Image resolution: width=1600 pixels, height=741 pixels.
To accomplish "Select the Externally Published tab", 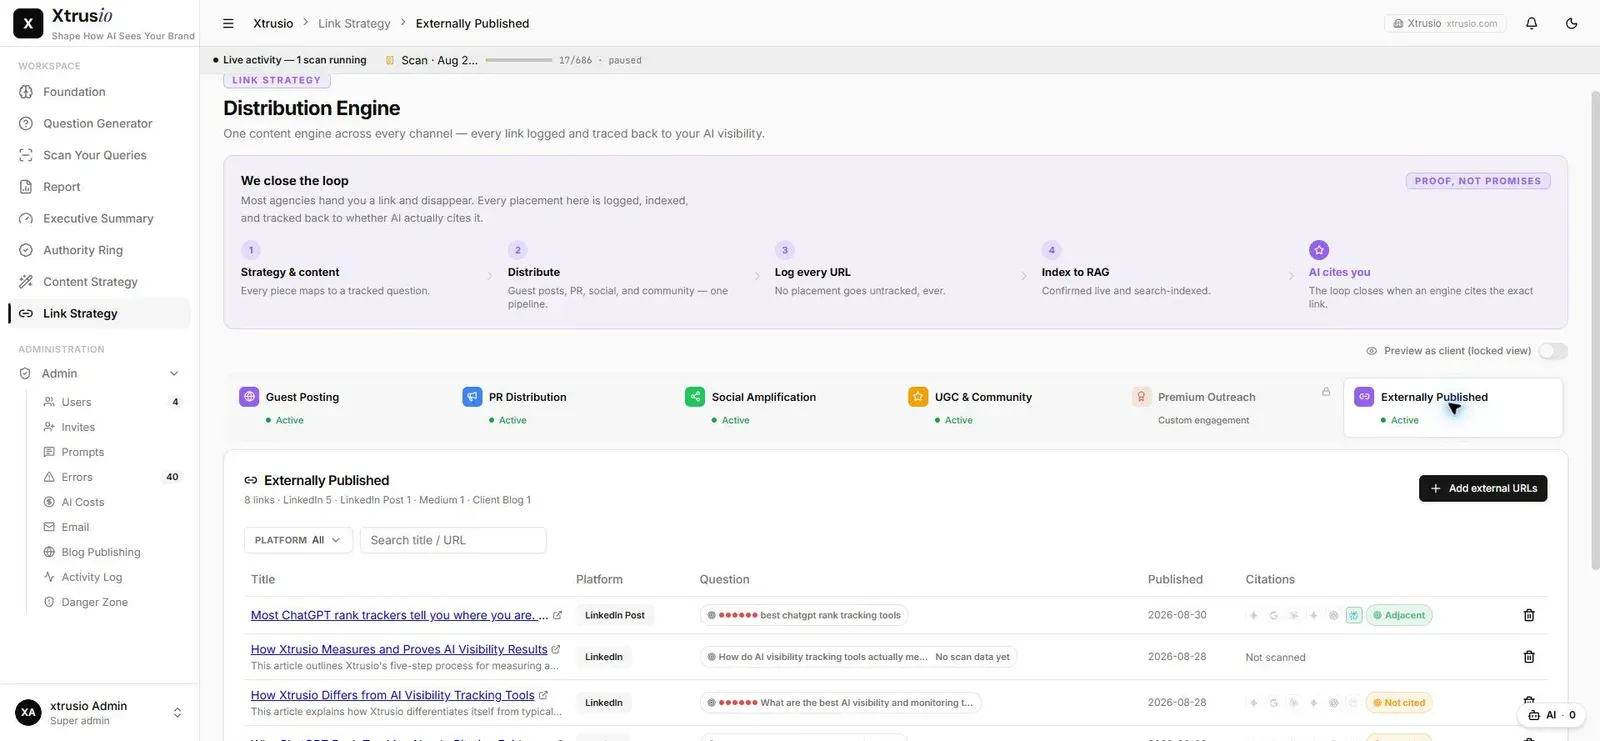I will (1453, 407).
